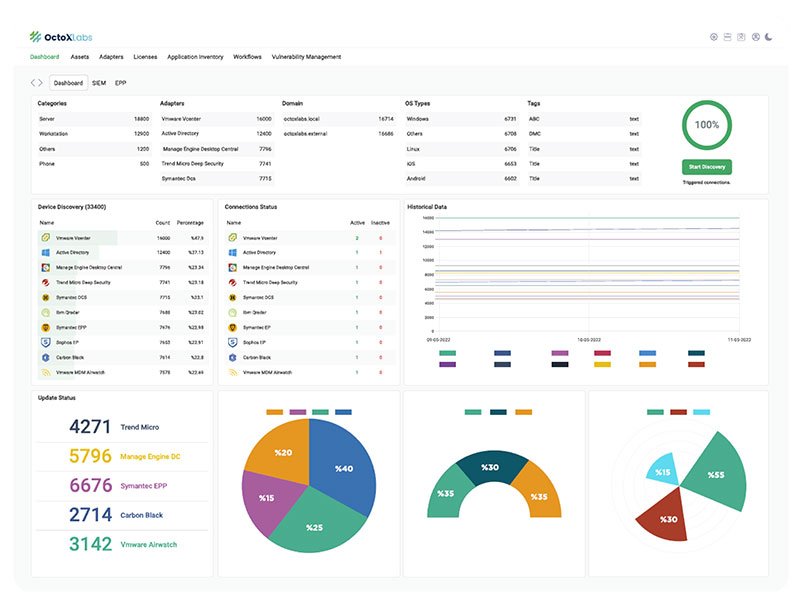Viewport: 800px width, 592px height.
Task: Click Trend Micro icon in Connections Status
Action: [233, 282]
